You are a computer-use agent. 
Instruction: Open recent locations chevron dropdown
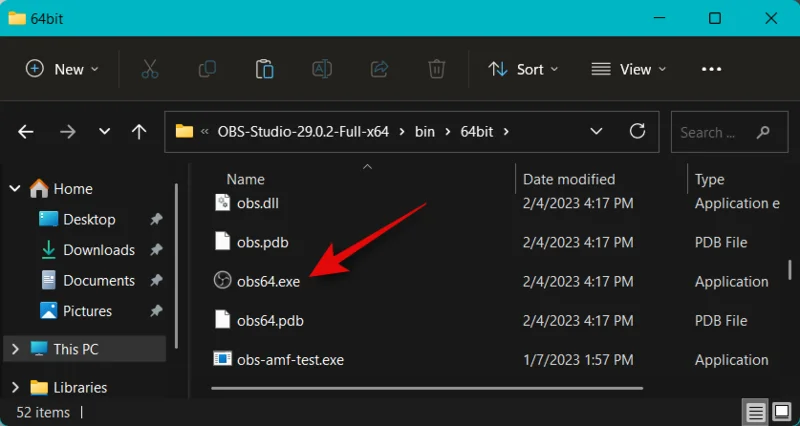(105, 132)
